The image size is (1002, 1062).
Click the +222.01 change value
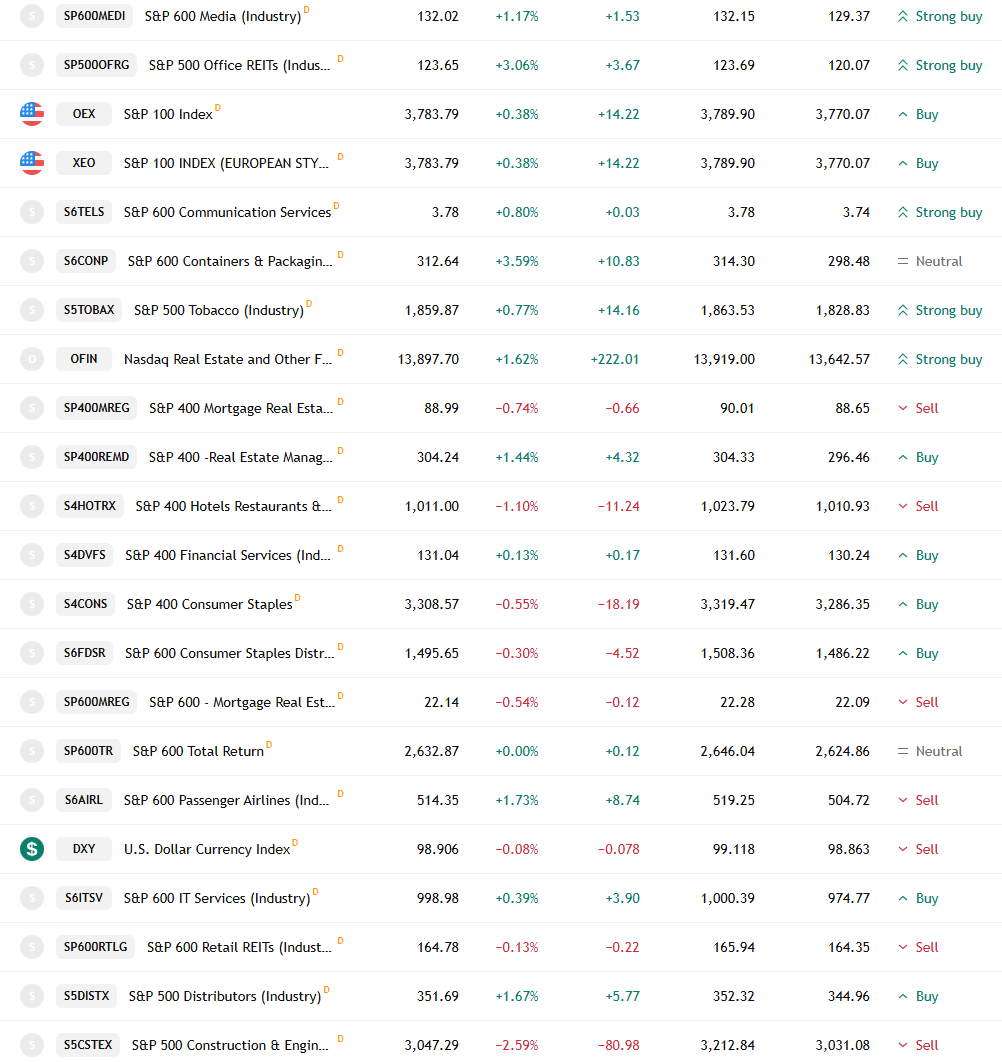click(x=614, y=359)
